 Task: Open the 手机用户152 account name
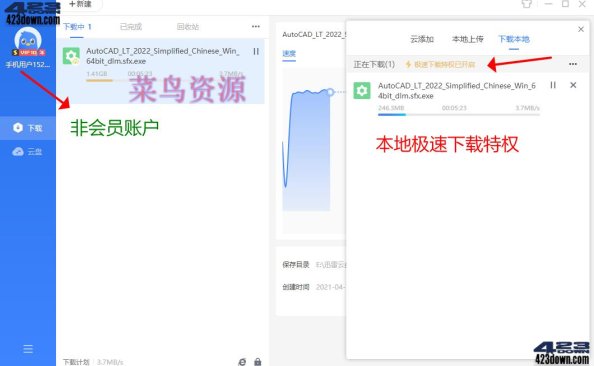pyautogui.click(x=27, y=64)
